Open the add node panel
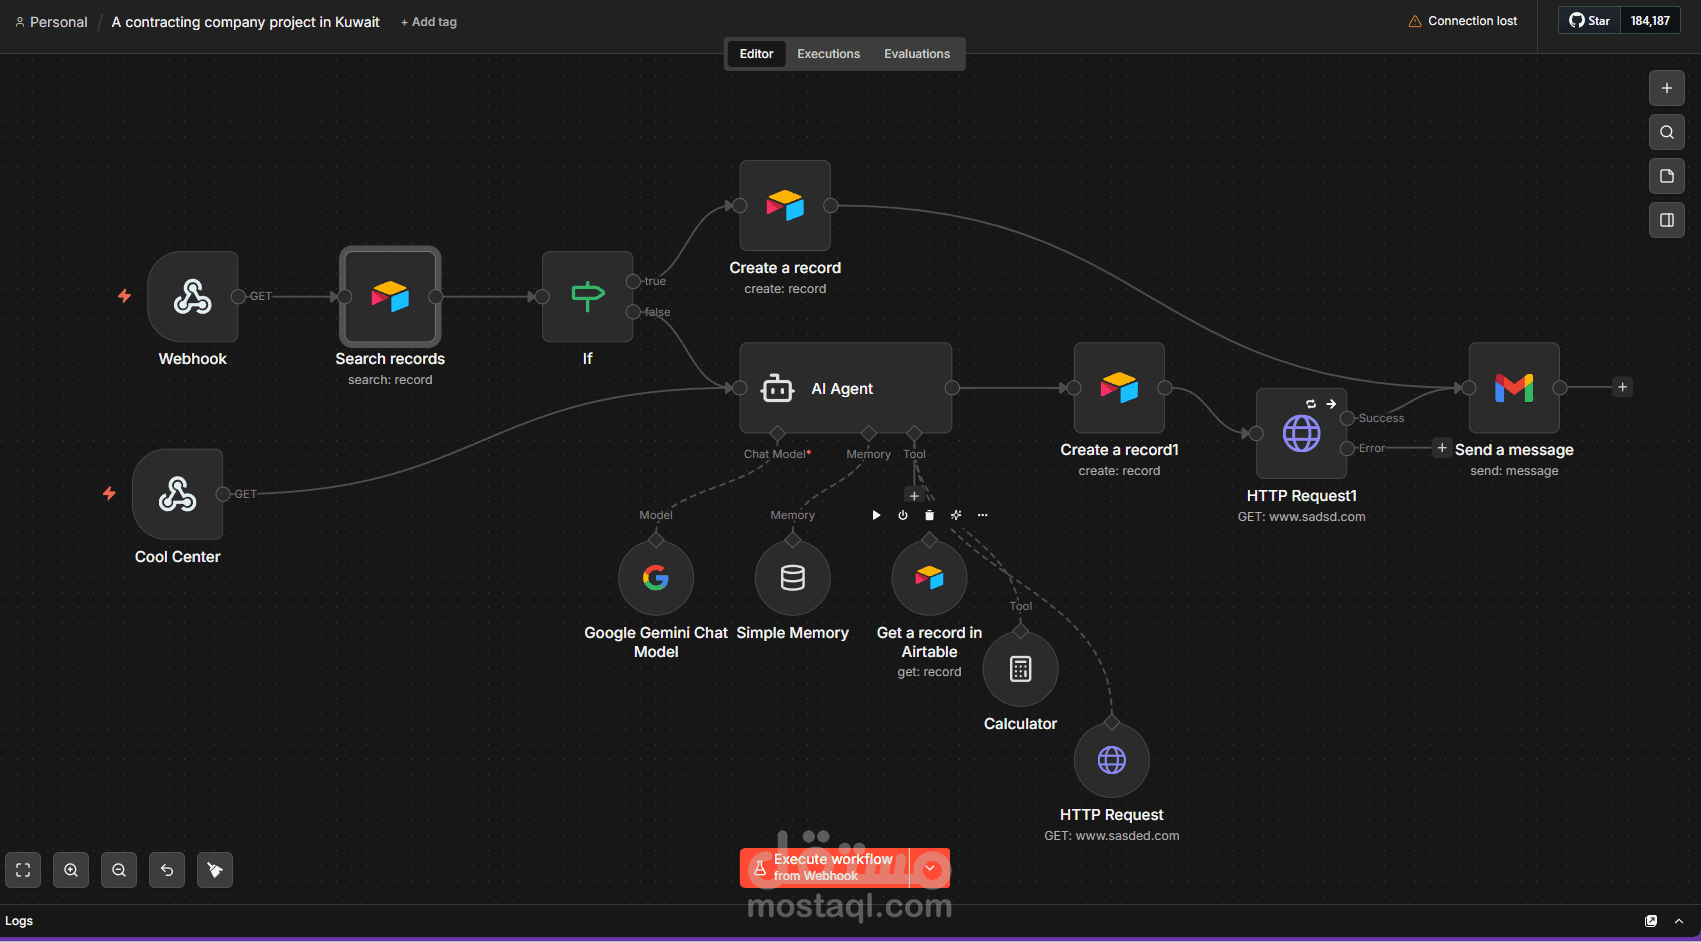The image size is (1701, 943). pyautogui.click(x=1667, y=88)
